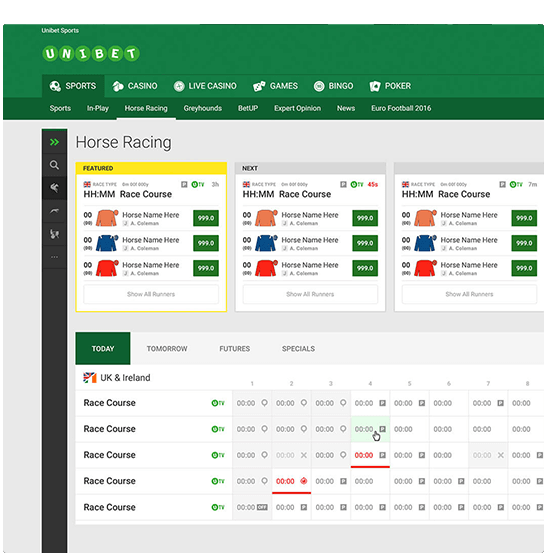Click the TV icon in the Featured card

click(x=198, y=184)
